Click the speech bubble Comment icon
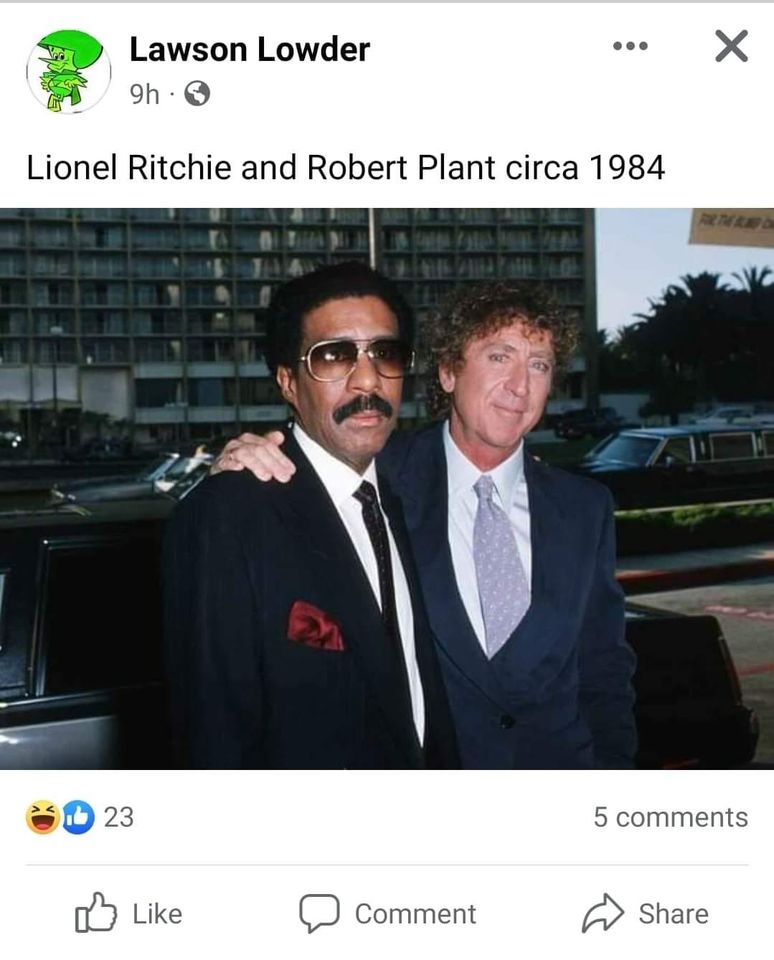 pos(319,913)
